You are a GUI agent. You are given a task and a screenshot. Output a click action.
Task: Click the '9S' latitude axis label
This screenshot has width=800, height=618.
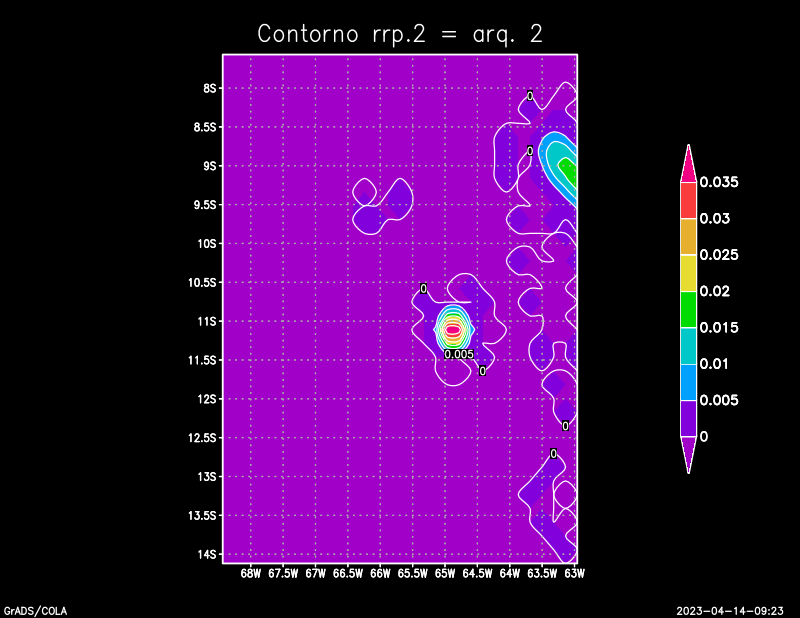[x=210, y=166]
